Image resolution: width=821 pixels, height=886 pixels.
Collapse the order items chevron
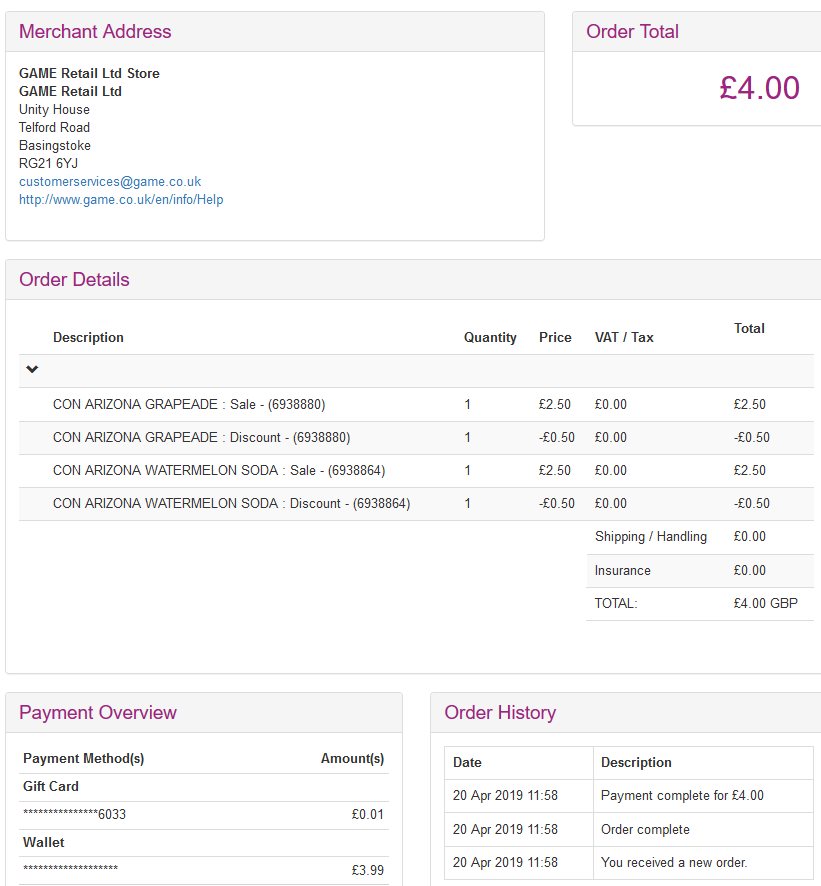point(32,370)
